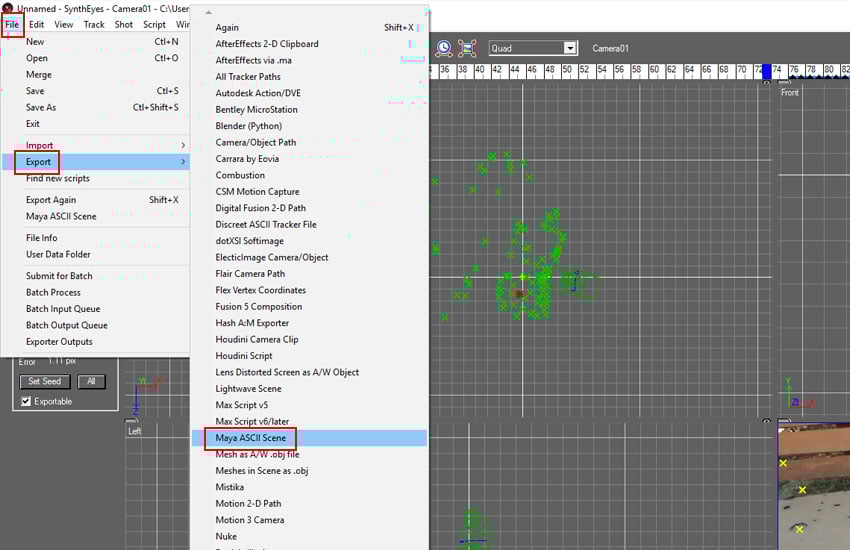Select Nuke exporter

[310, 536]
